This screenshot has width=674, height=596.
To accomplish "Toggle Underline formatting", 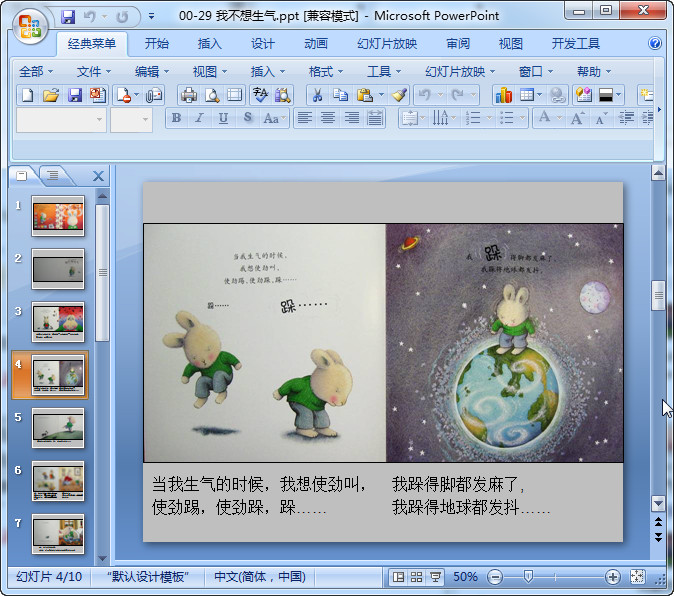I will click(223, 118).
